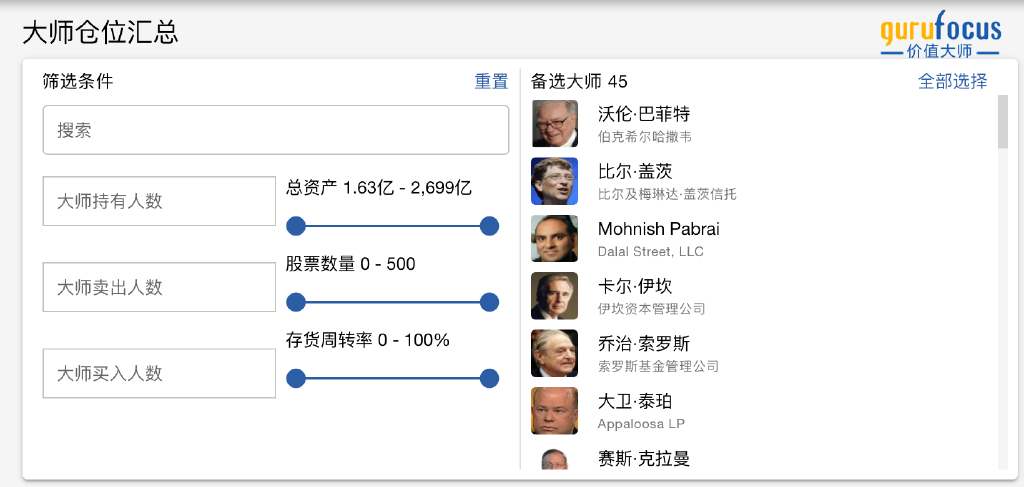1024x487 pixels.
Task: Click the guru list scrollbar thumb
Action: [x=1003, y=122]
